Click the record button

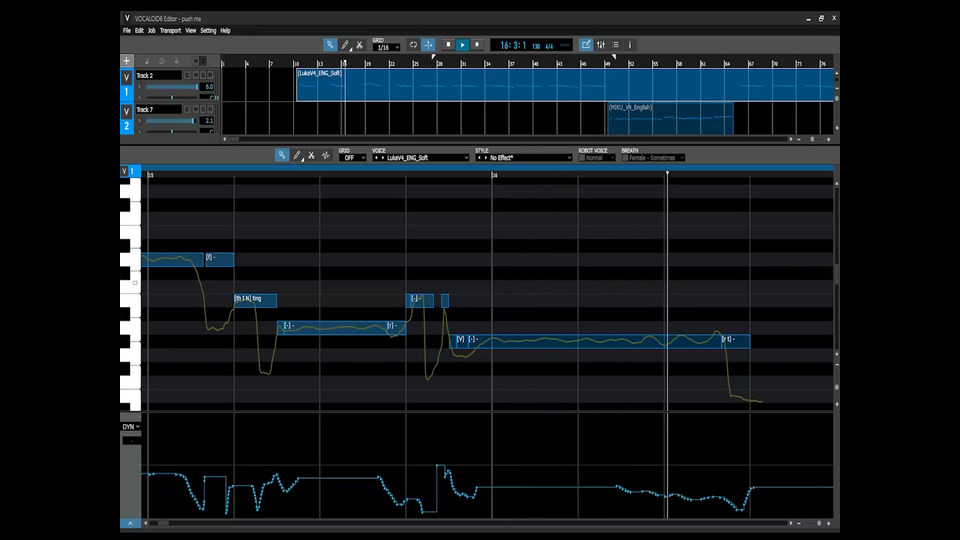pos(477,45)
